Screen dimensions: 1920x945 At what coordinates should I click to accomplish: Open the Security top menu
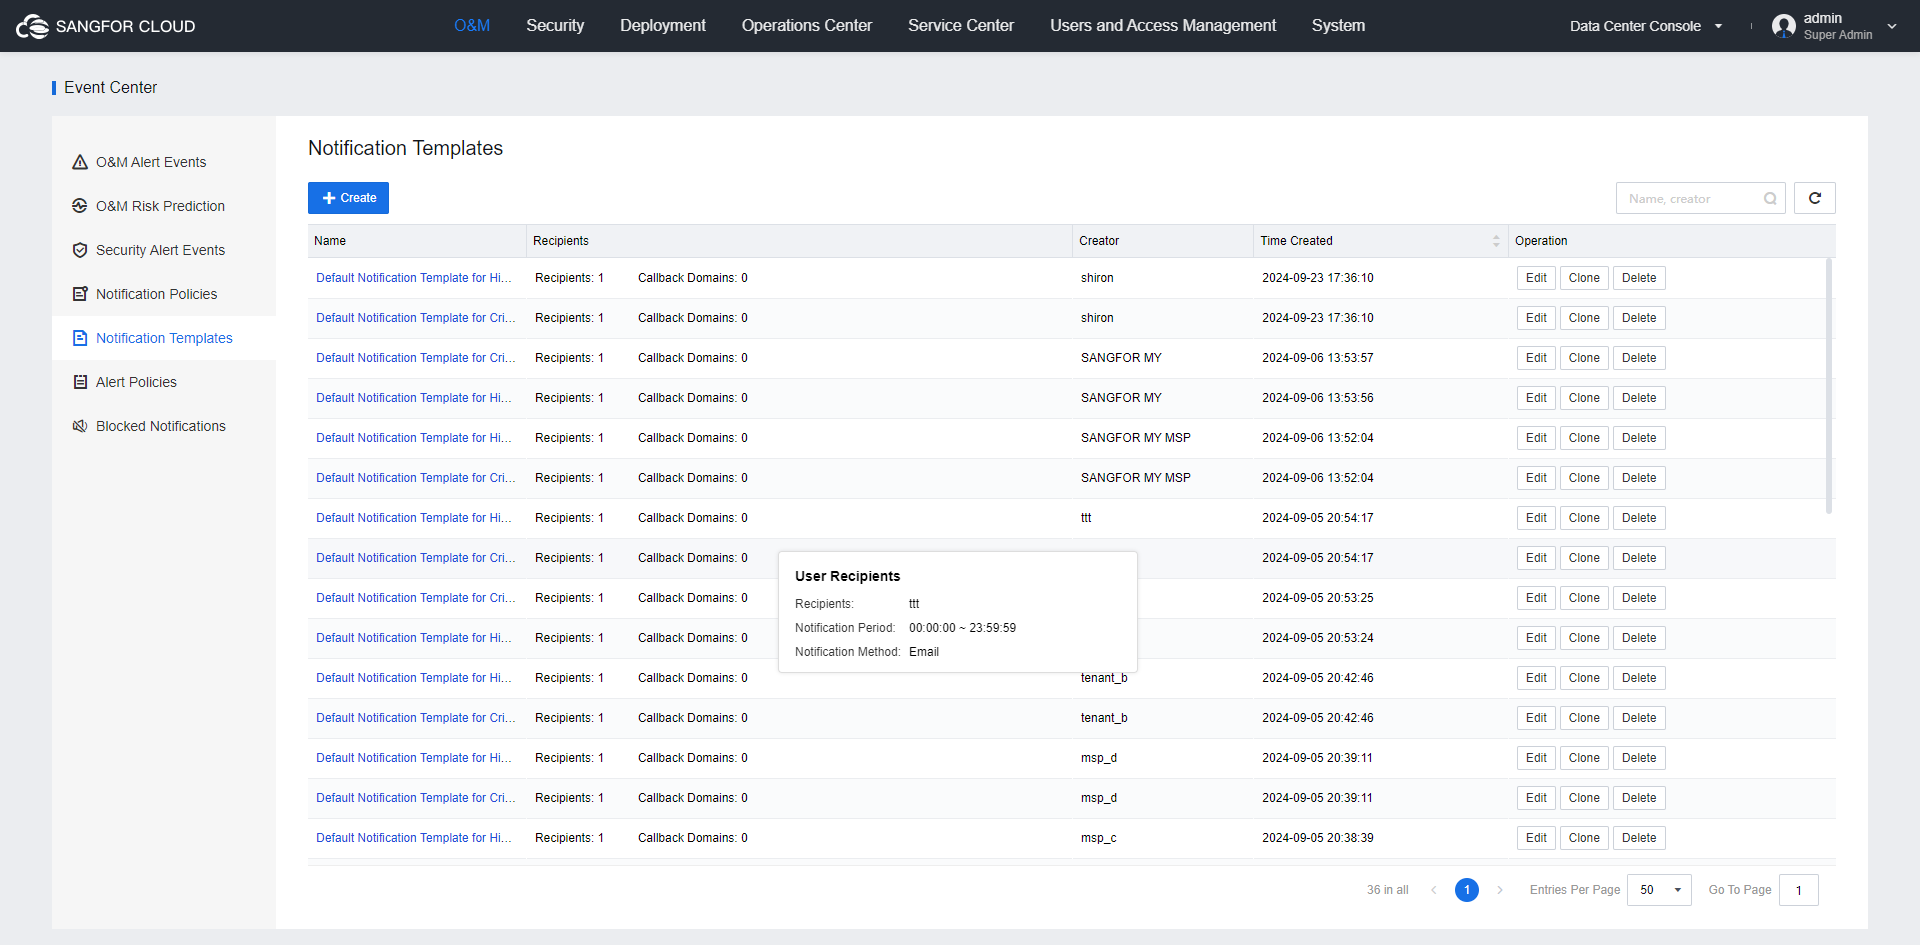(555, 26)
